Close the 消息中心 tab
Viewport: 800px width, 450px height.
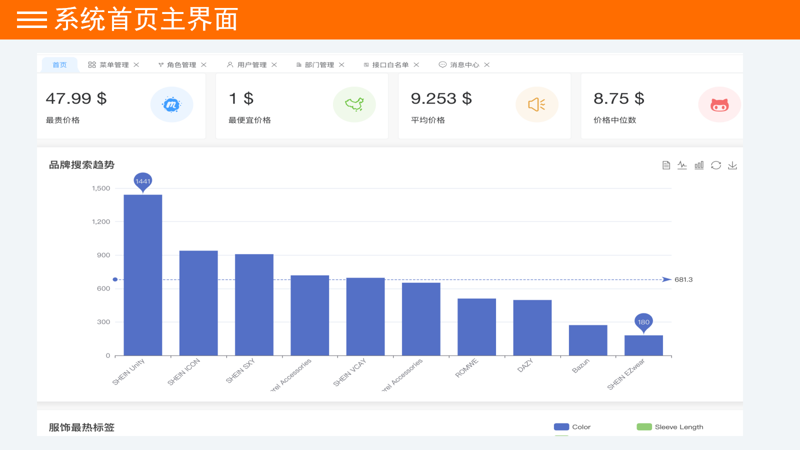pos(487,65)
